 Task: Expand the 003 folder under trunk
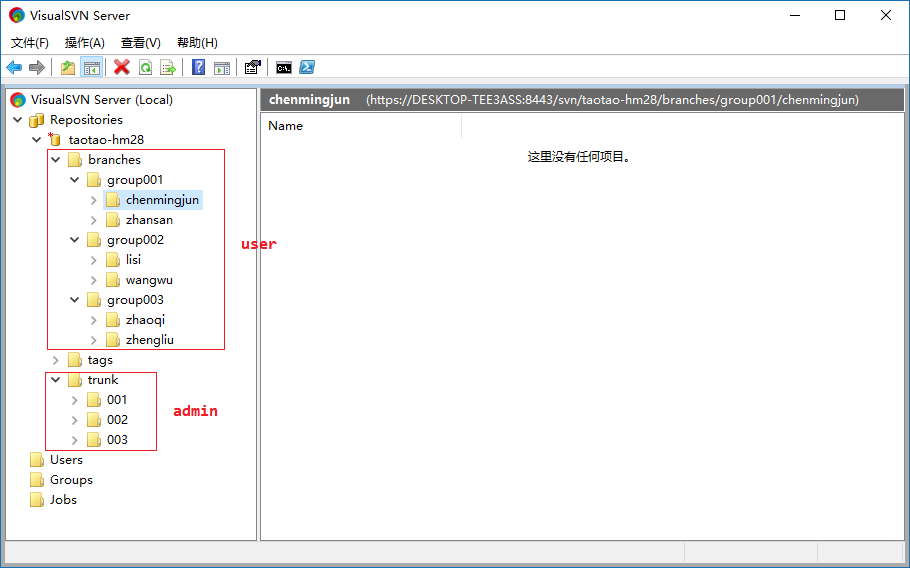[75, 440]
